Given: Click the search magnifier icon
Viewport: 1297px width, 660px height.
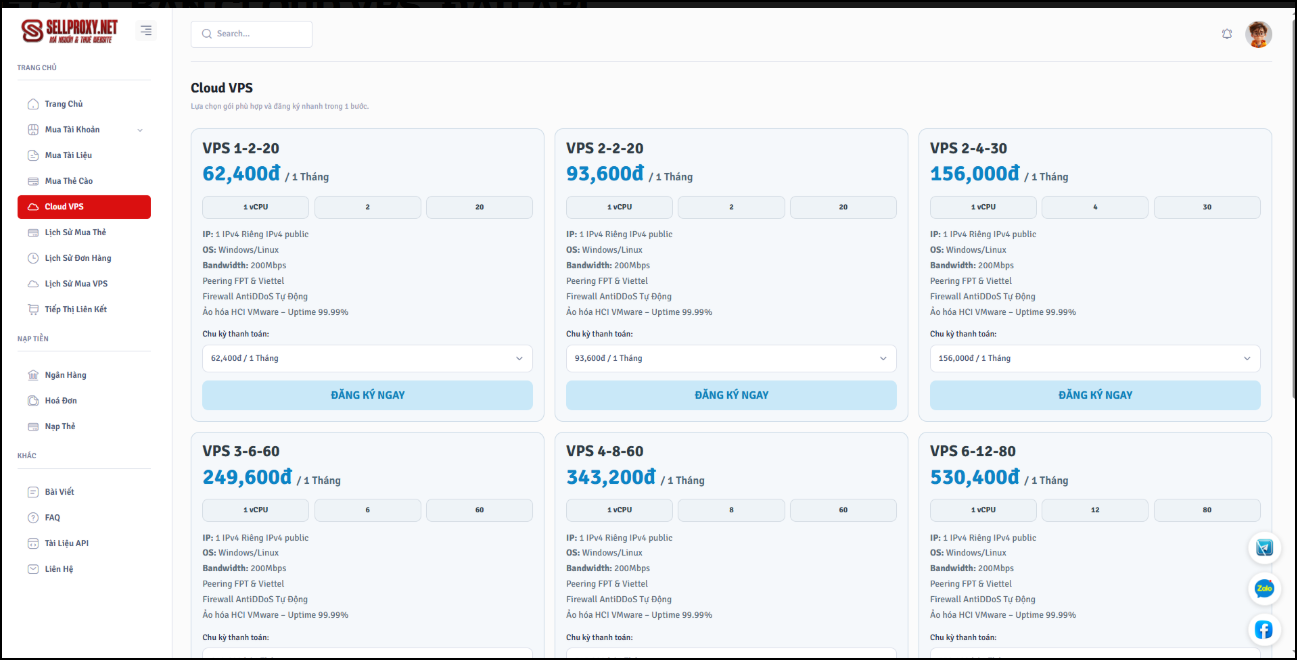Looking at the screenshot, I should [207, 34].
